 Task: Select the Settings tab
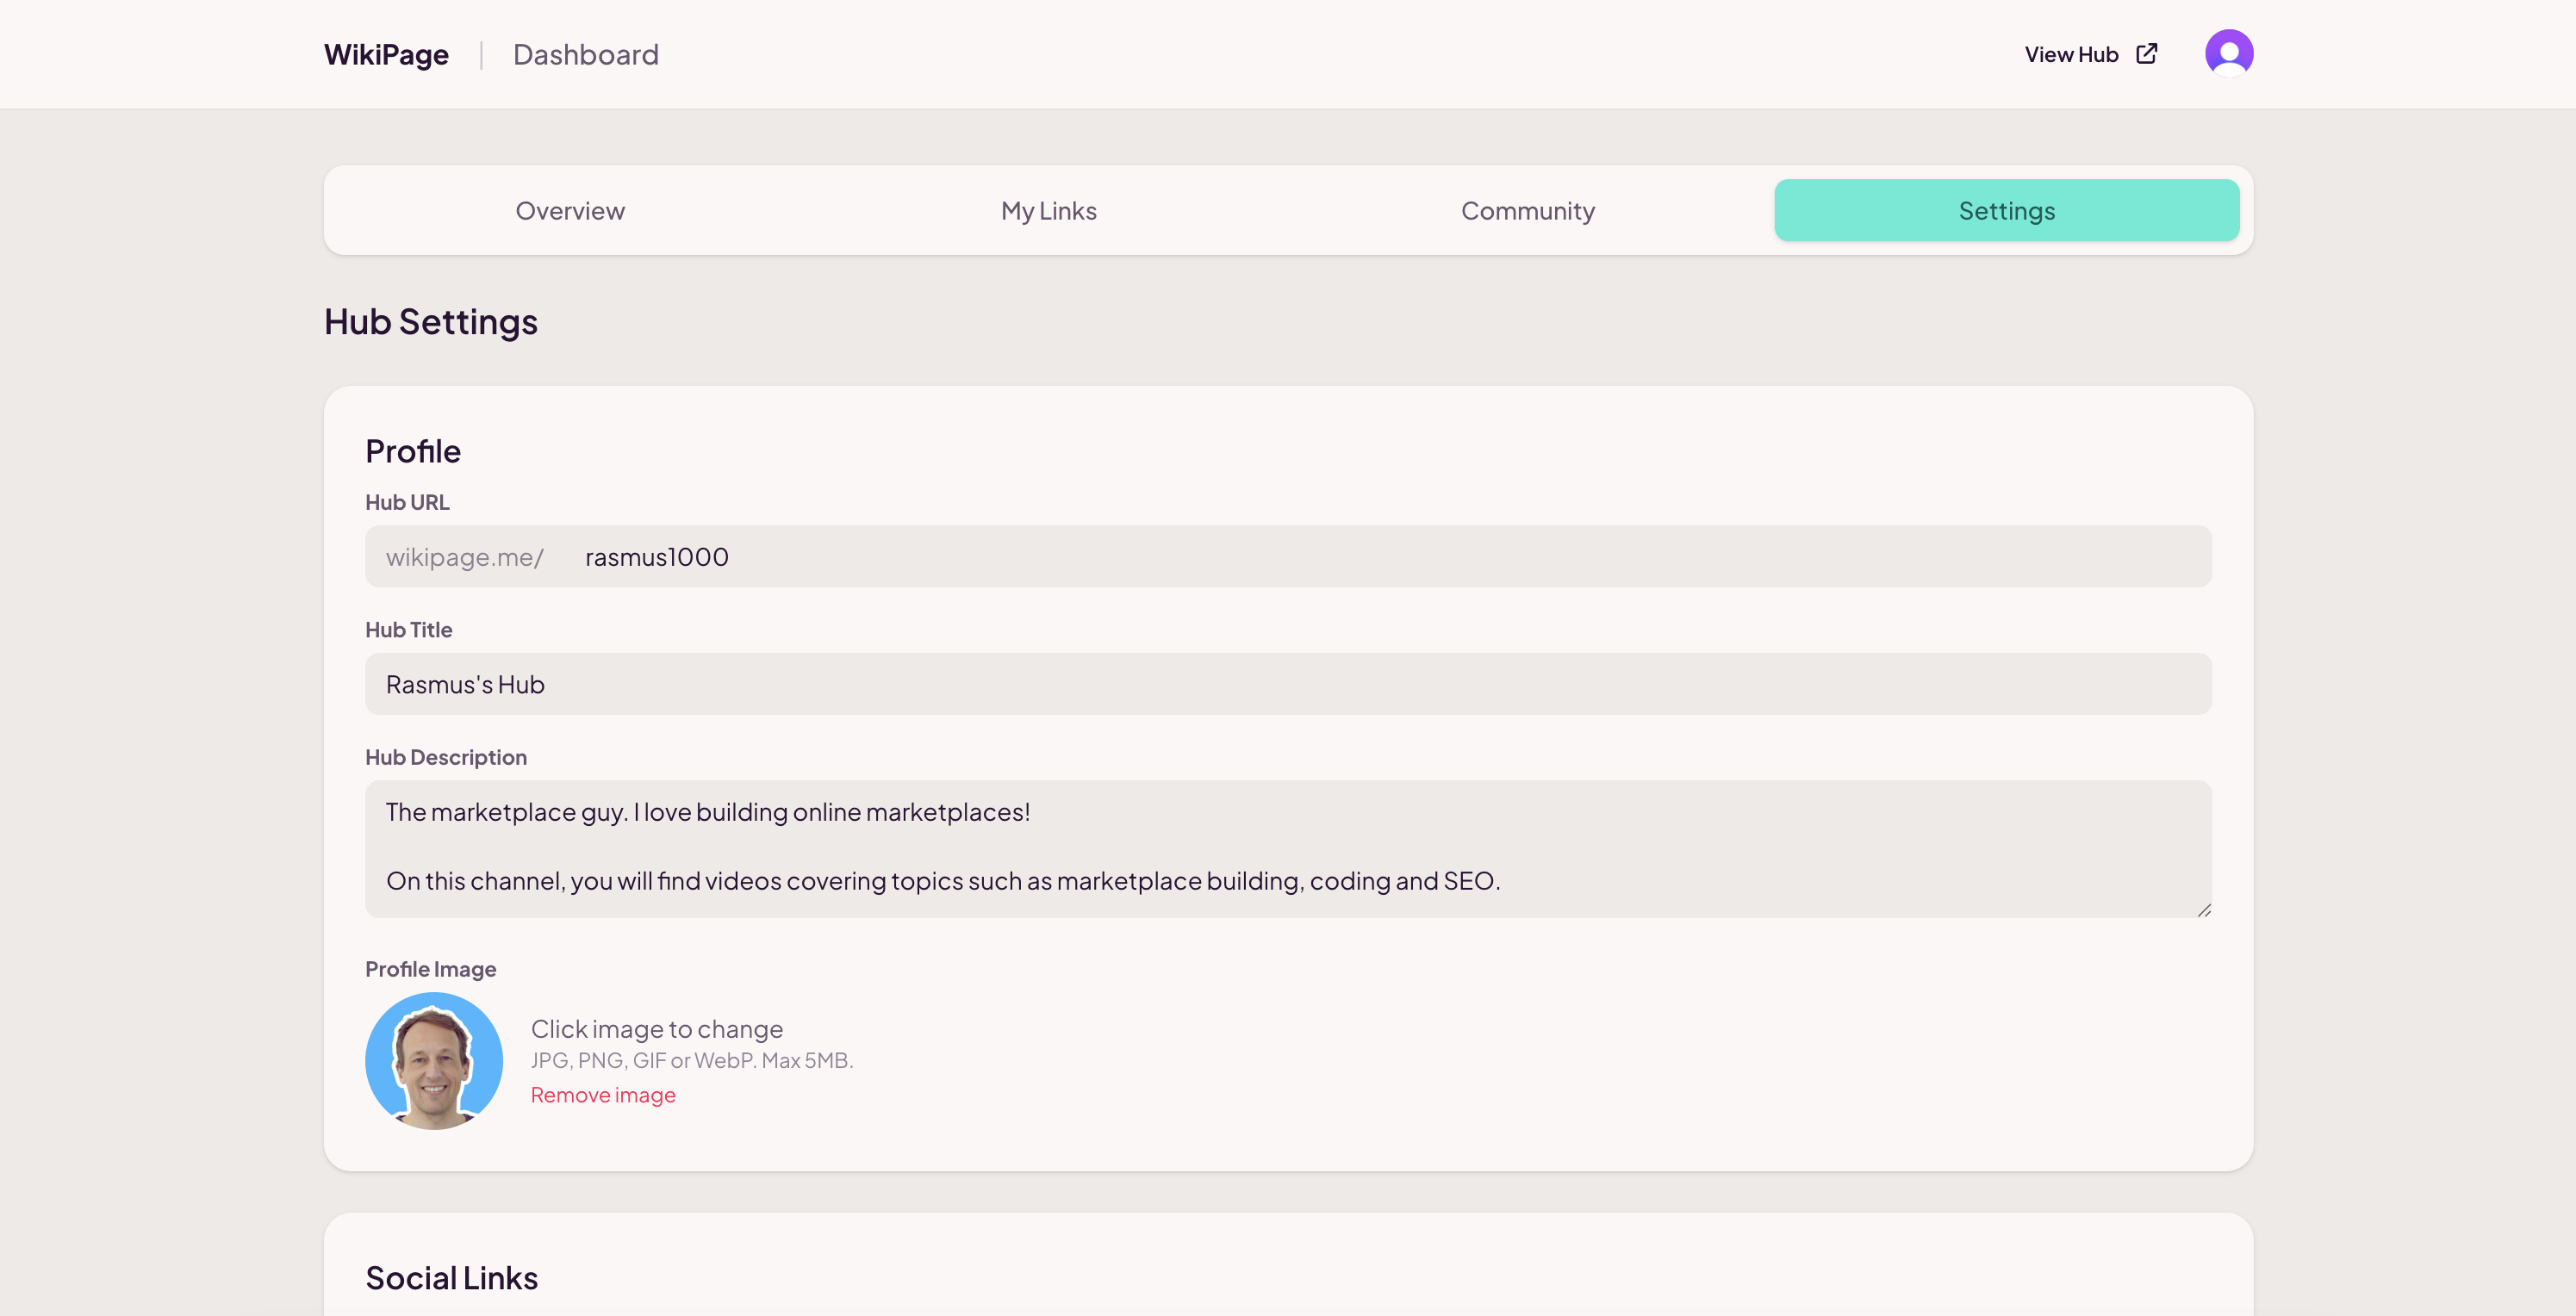coord(2006,211)
